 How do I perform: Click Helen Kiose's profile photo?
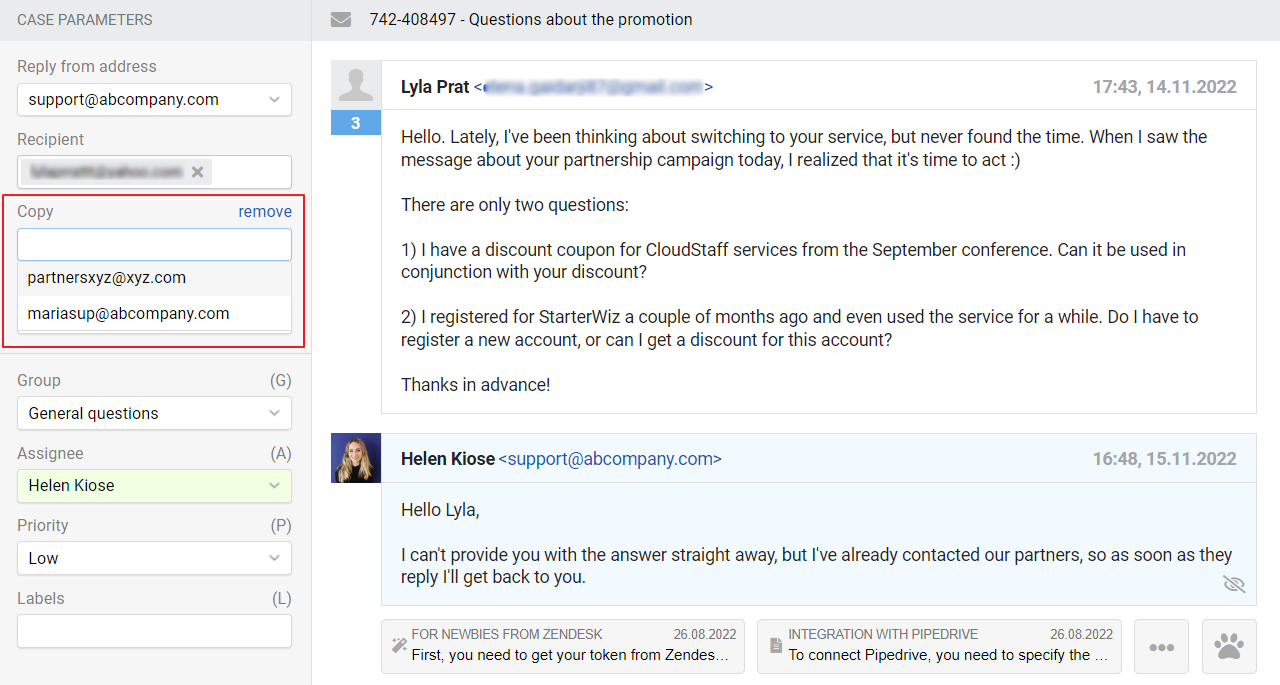(356, 458)
